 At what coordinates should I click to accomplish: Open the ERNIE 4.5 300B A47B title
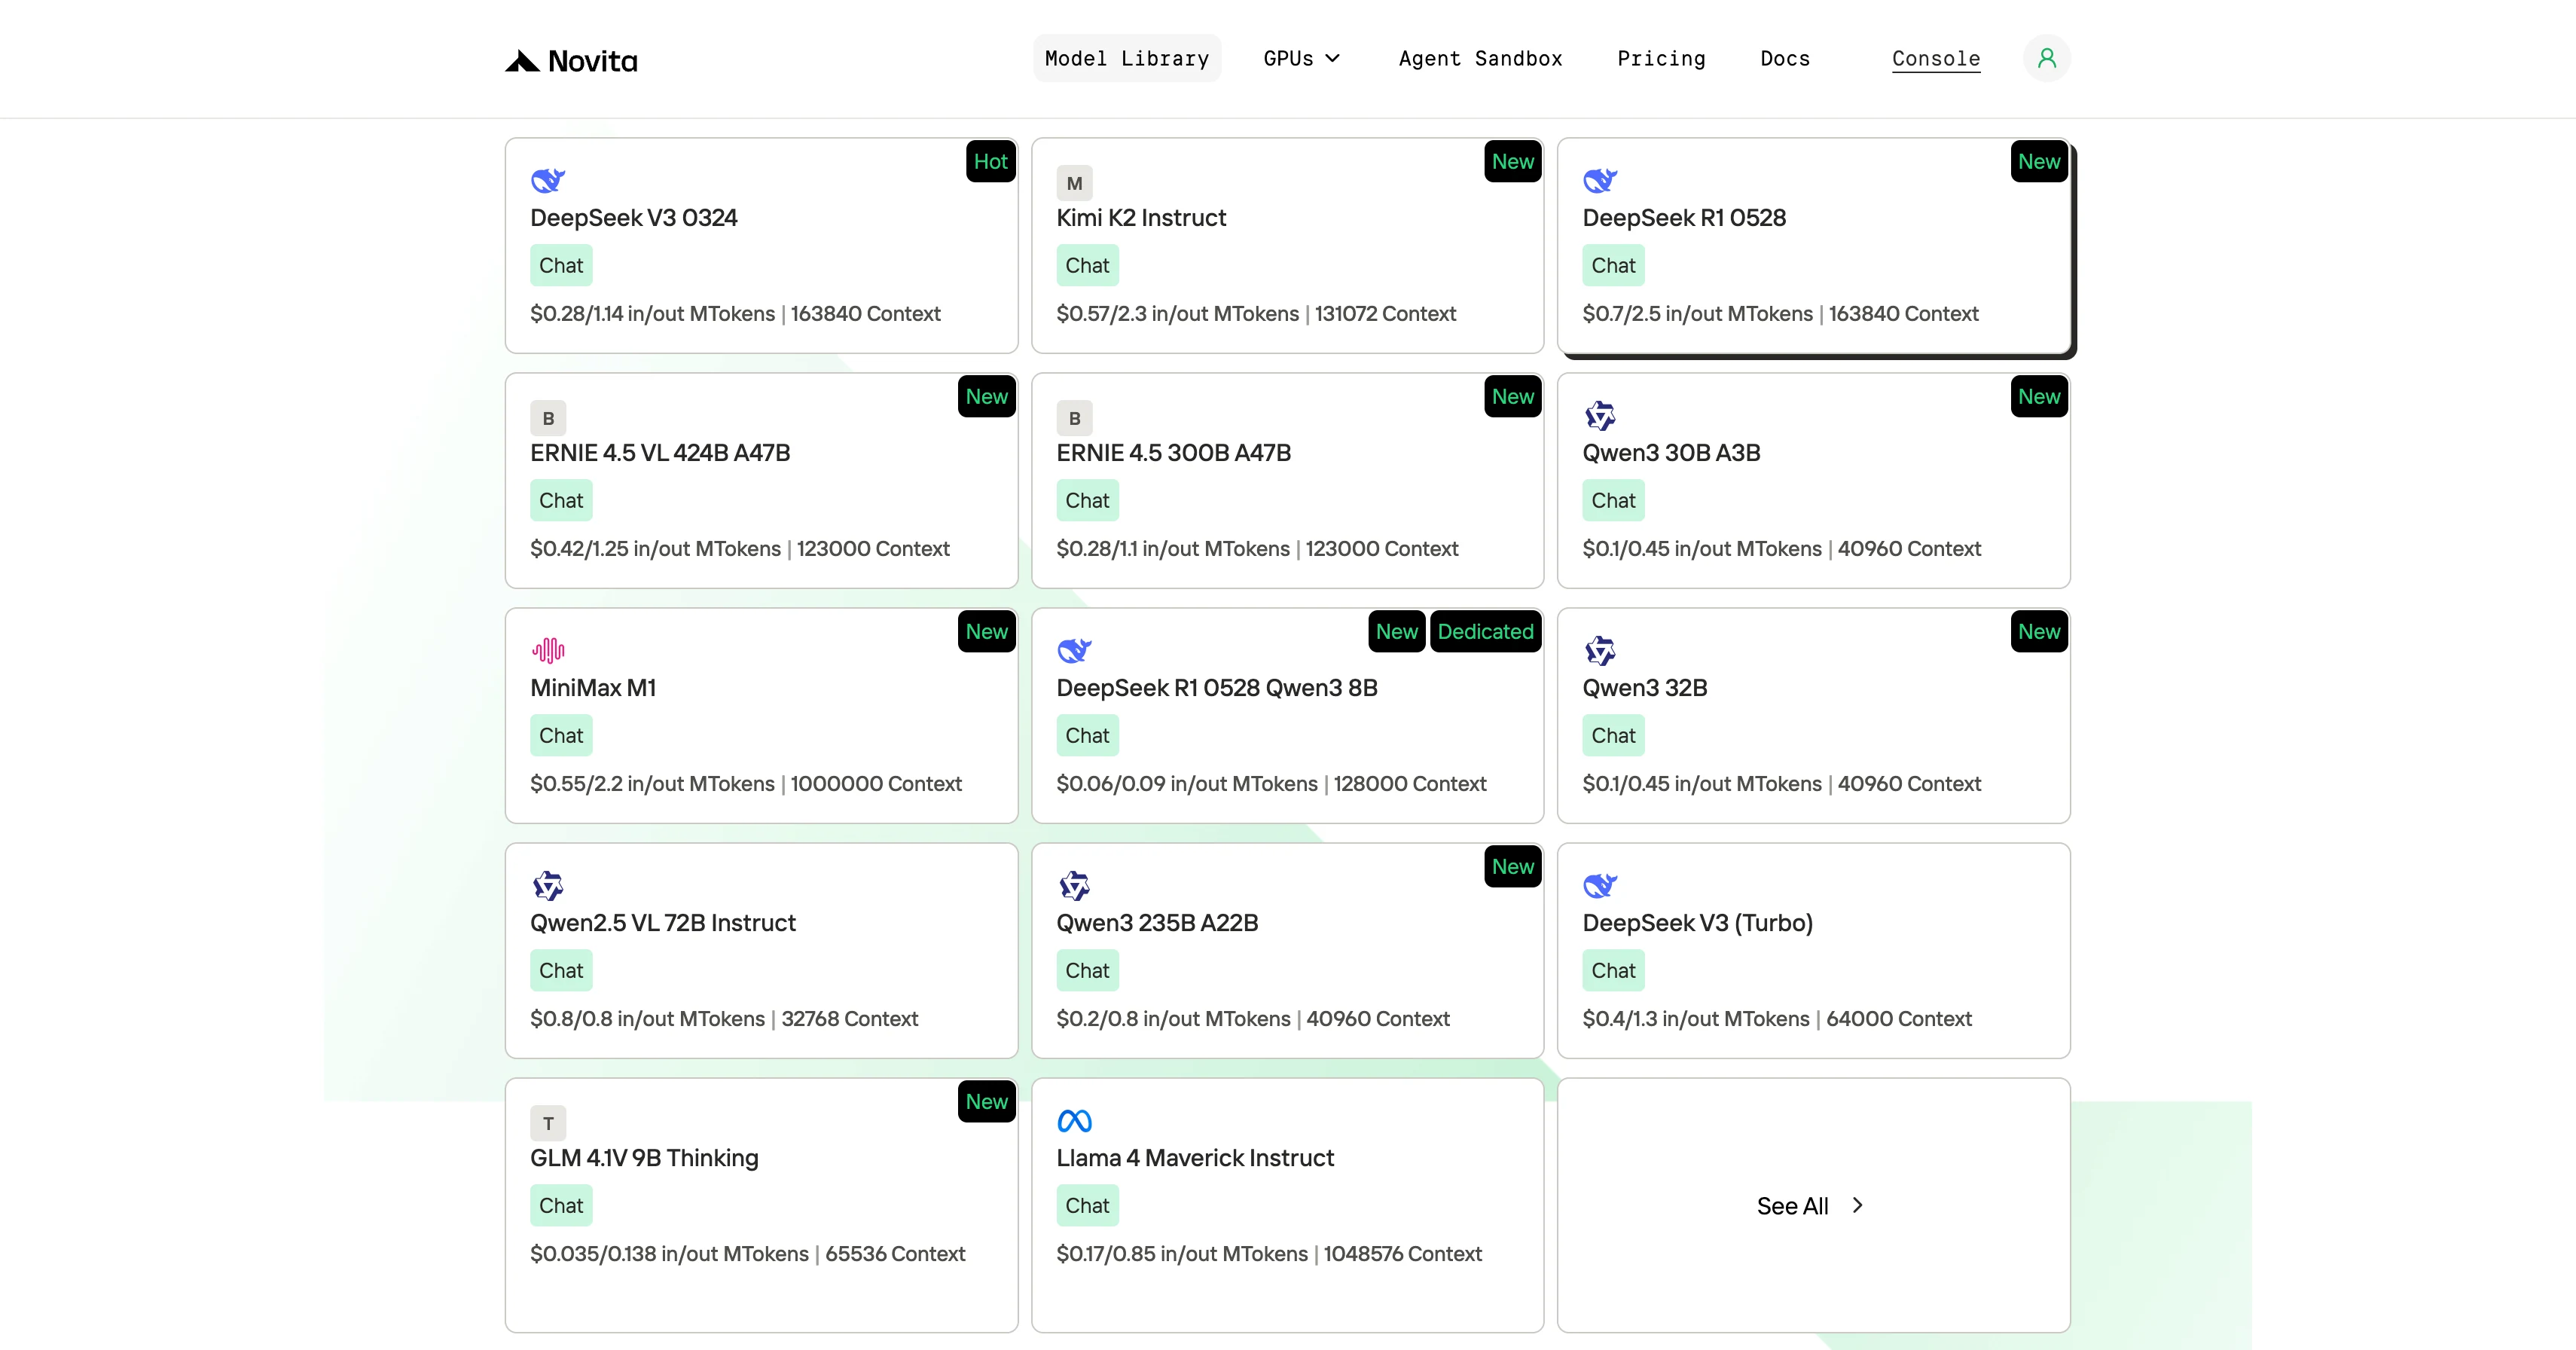(x=1173, y=453)
